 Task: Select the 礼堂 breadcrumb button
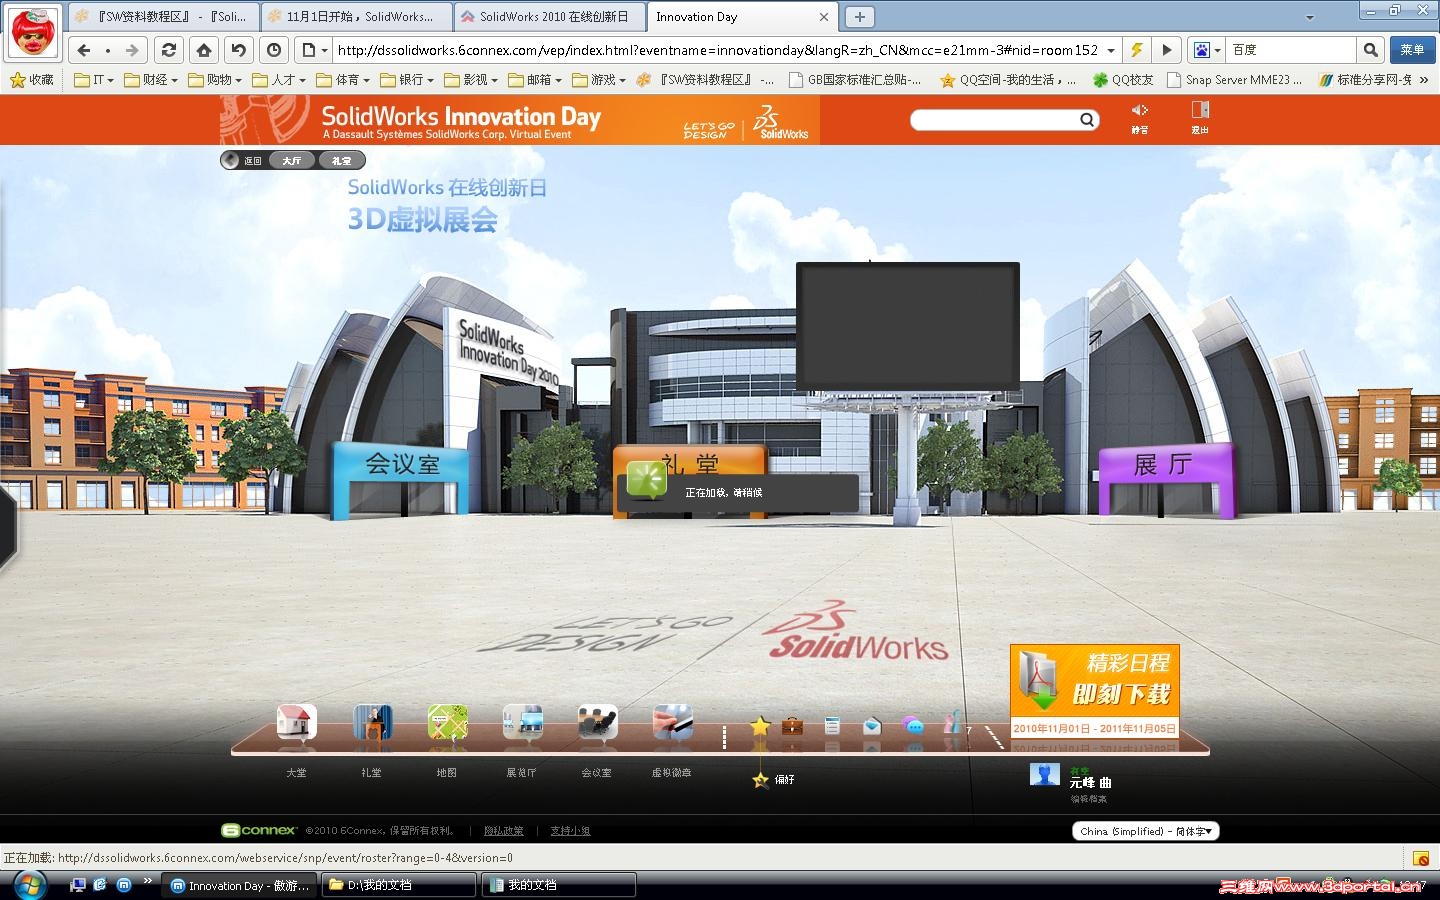tap(341, 160)
